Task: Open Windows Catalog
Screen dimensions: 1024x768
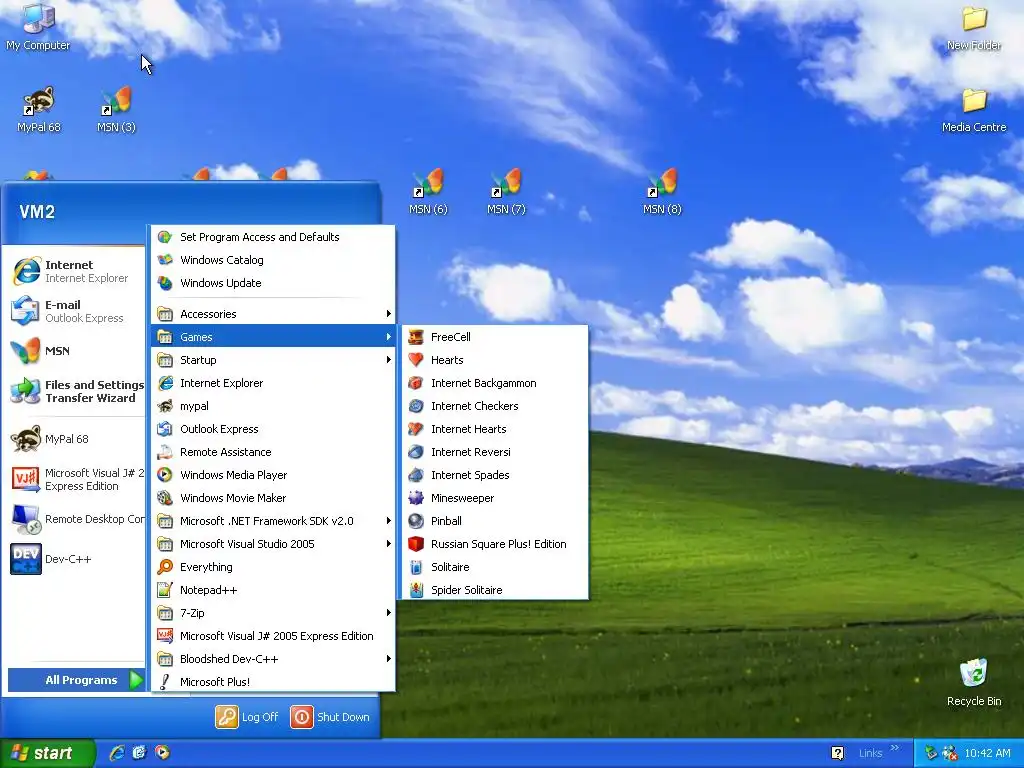Action: pos(273,260)
